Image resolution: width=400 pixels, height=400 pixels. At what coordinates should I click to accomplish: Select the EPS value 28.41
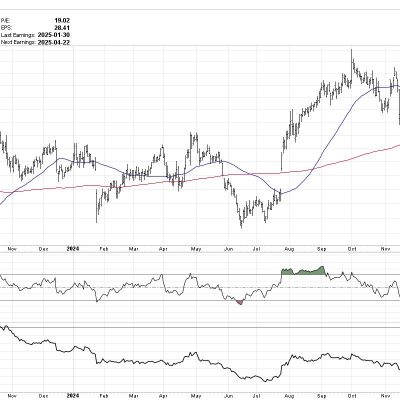point(62,28)
